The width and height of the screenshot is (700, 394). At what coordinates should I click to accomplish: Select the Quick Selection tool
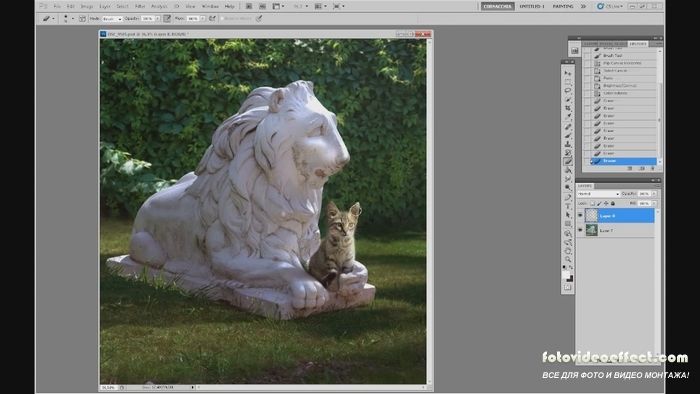coord(568,99)
